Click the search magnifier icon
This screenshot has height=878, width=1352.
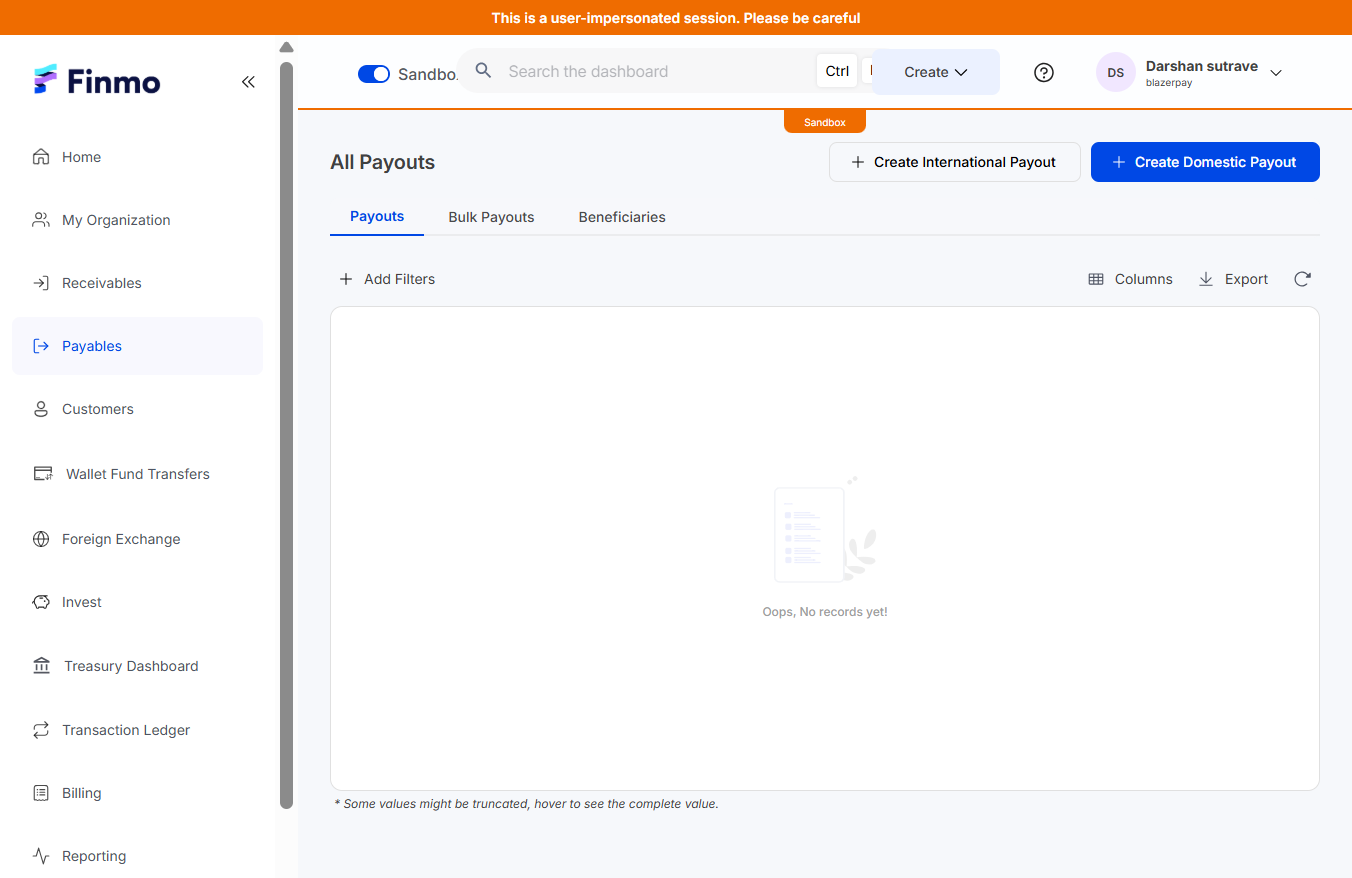tap(483, 71)
